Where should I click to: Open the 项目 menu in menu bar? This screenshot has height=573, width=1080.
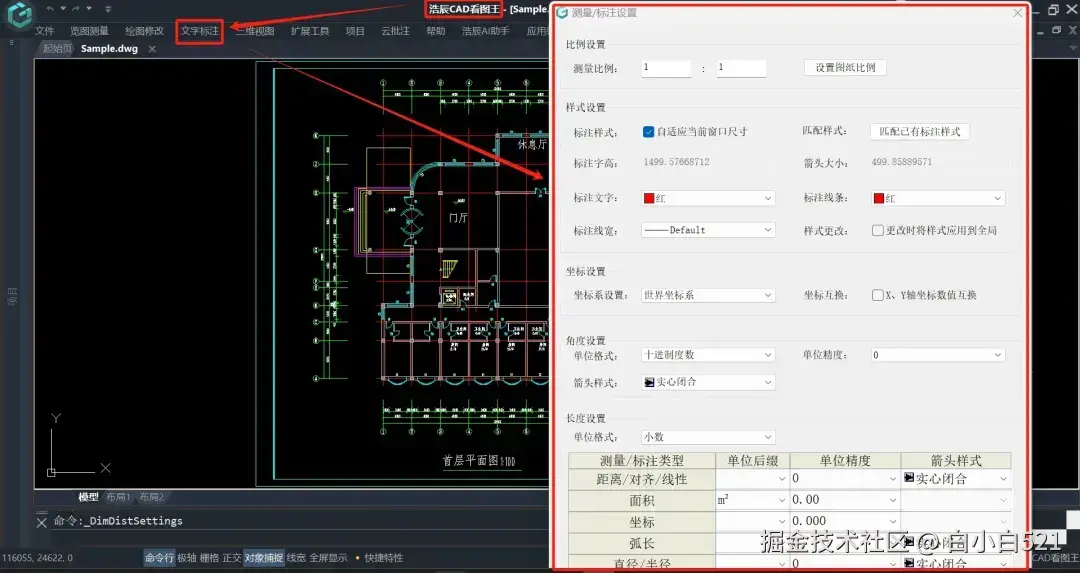click(x=355, y=31)
